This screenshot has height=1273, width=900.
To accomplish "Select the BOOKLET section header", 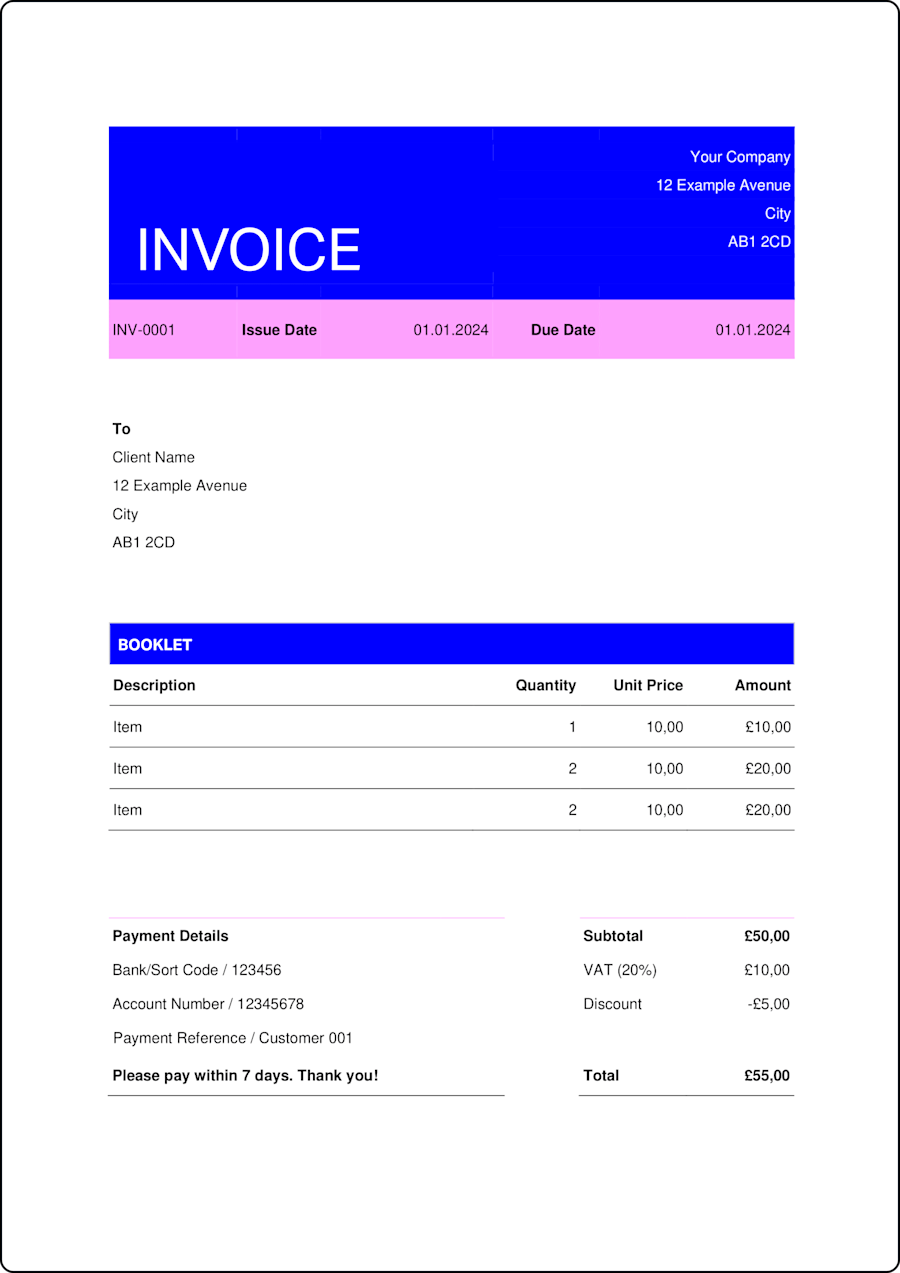I will [155, 644].
